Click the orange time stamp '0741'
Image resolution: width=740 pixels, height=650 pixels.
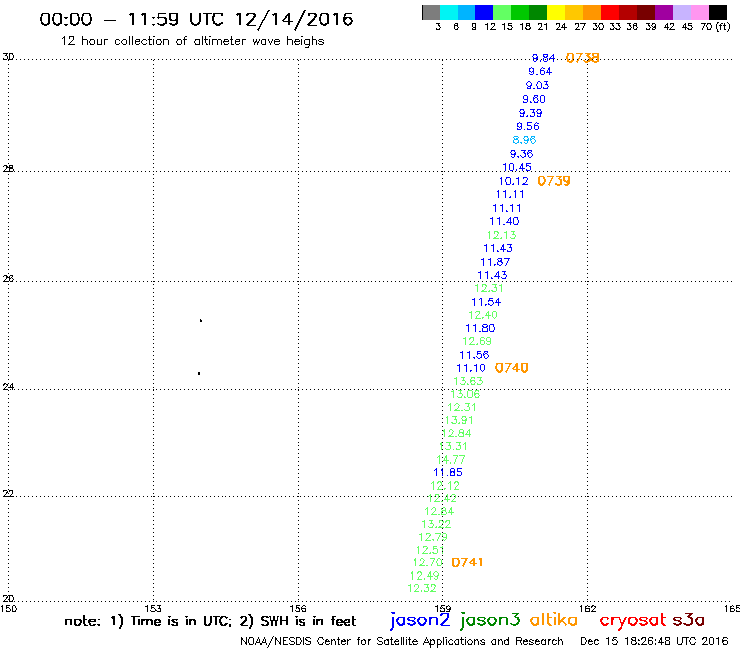tap(467, 562)
